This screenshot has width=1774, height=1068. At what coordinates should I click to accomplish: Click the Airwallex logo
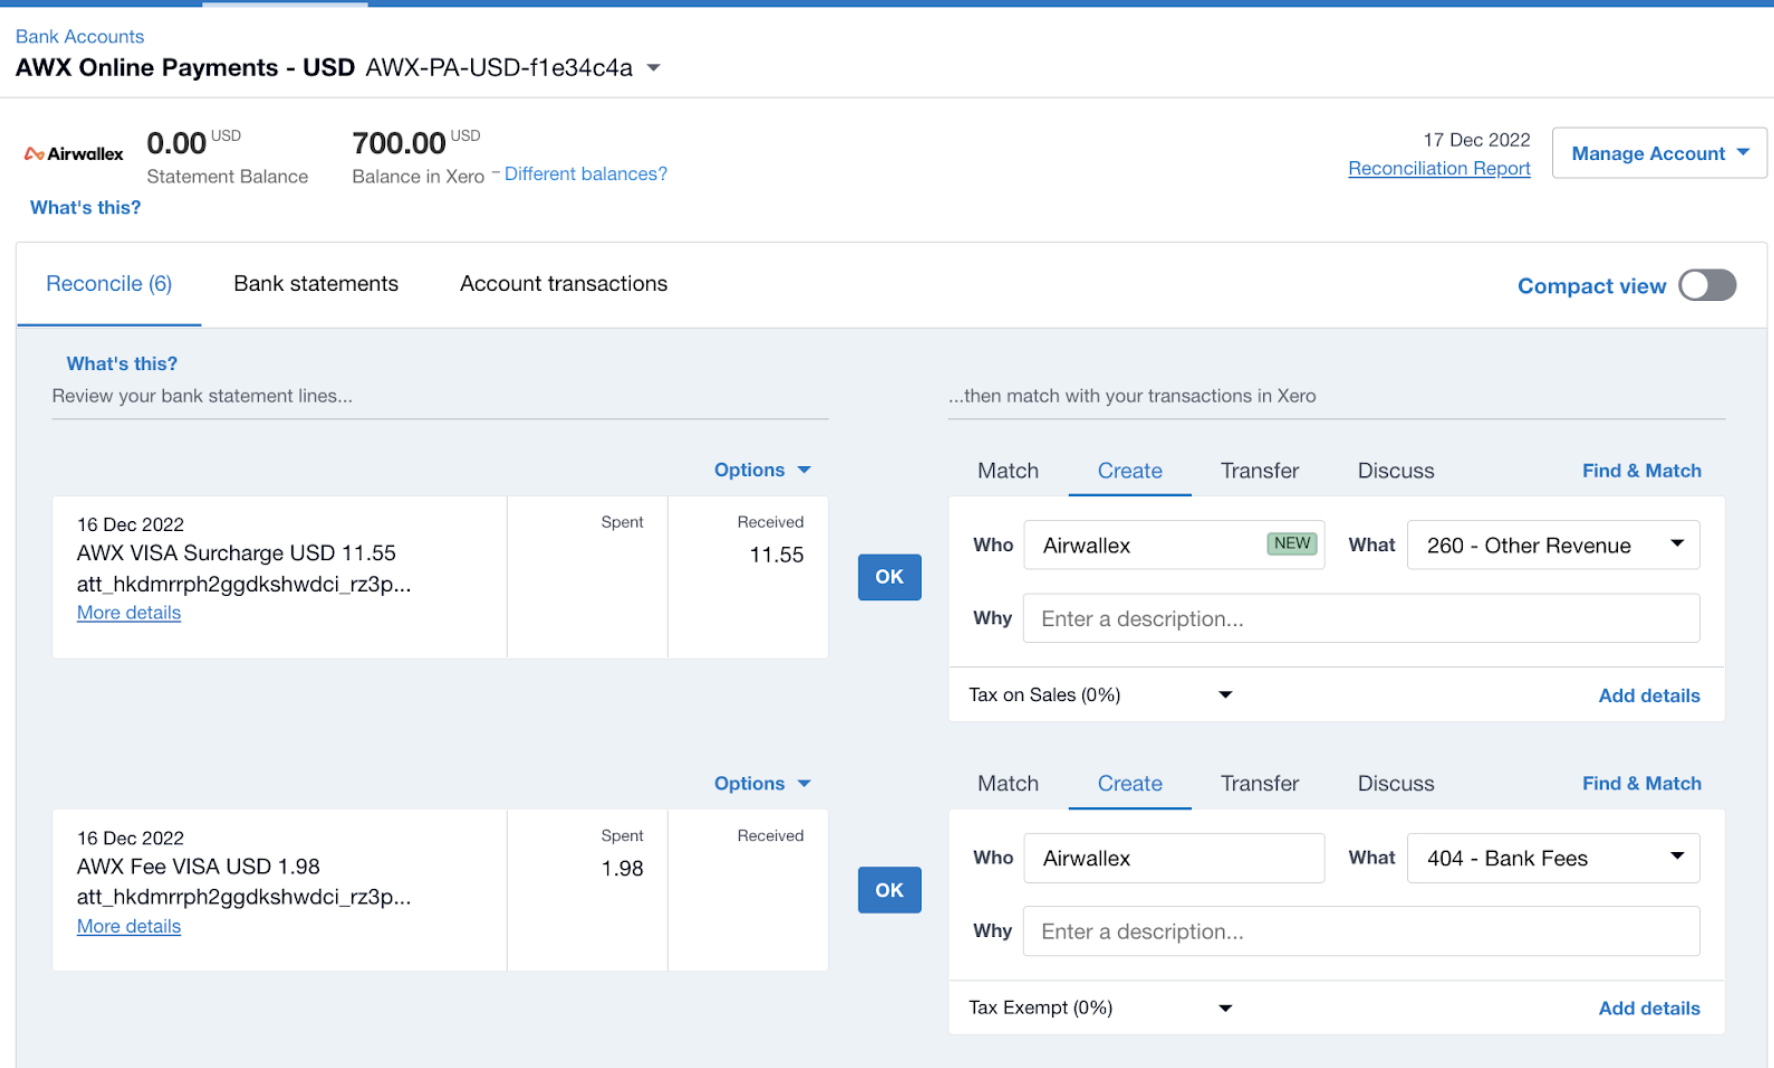[74, 154]
